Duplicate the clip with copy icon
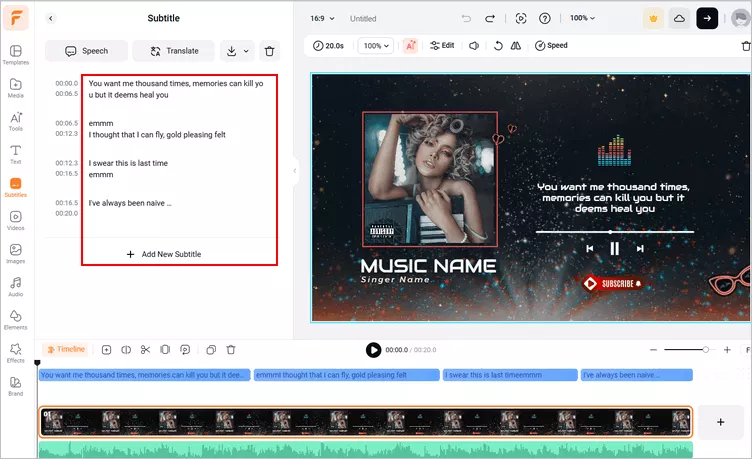The width and height of the screenshot is (752, 459). click(211, 350)
